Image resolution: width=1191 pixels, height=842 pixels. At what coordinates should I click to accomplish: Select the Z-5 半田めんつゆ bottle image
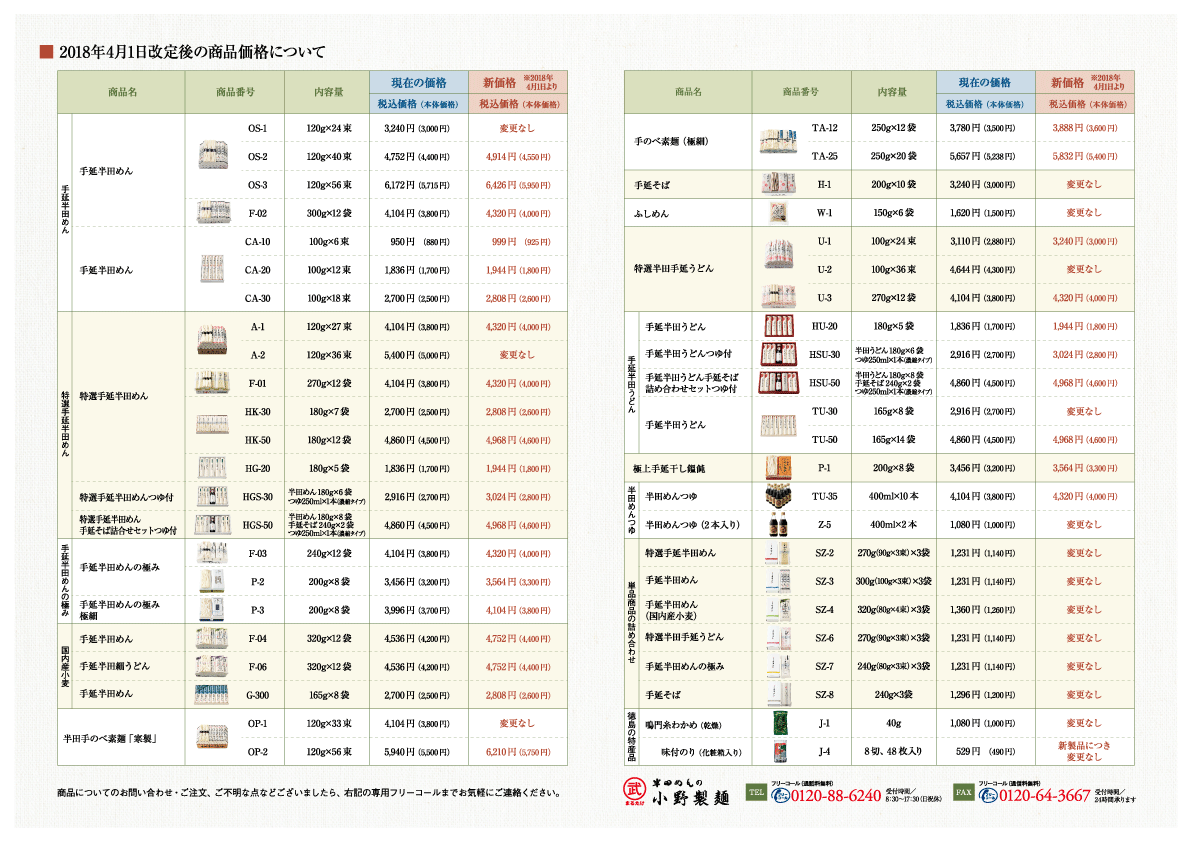coord(777,525)
